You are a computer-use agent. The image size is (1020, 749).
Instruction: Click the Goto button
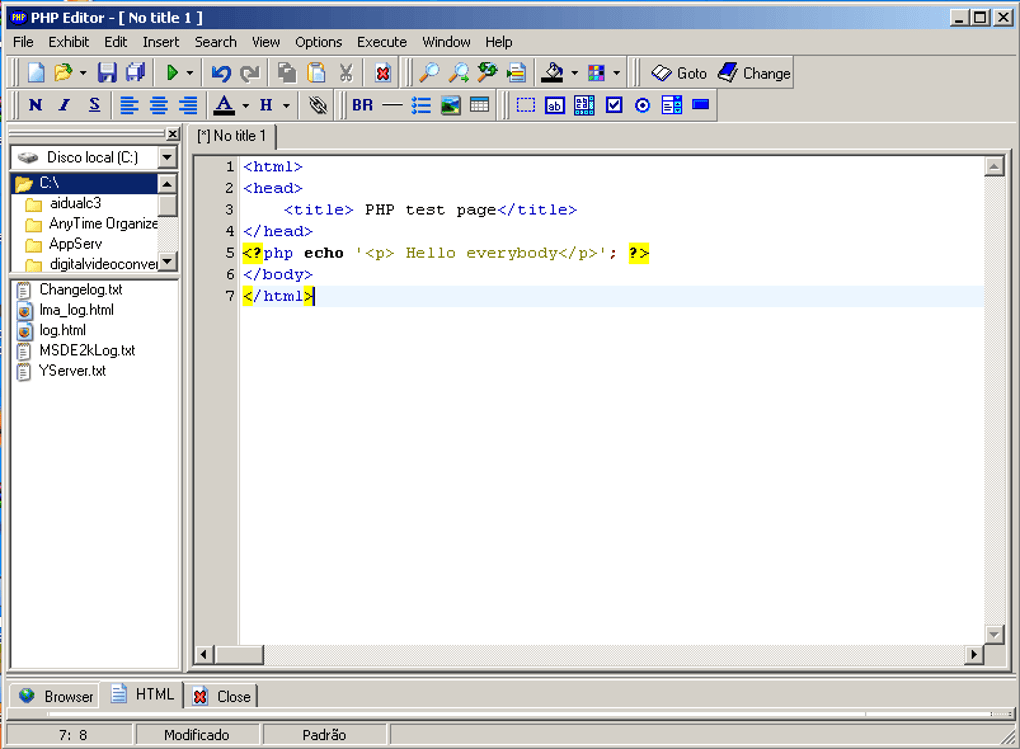(678, 73)
